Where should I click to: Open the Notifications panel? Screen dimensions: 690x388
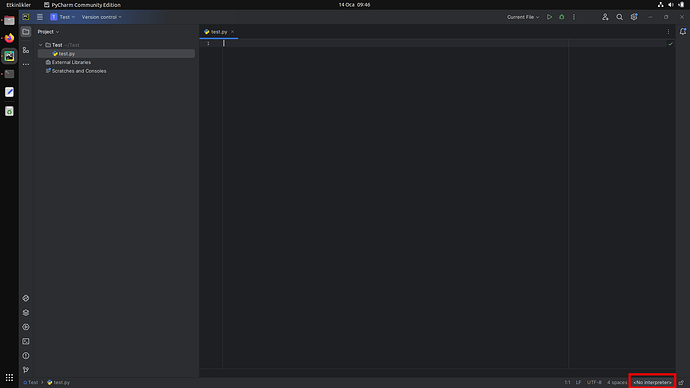click(683, 32)
